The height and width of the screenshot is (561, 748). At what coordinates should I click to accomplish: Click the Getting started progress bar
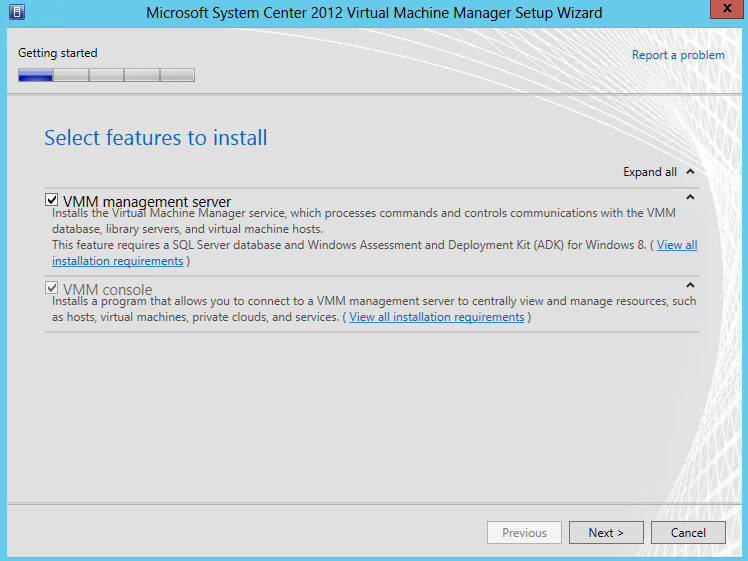coord(106,75)
